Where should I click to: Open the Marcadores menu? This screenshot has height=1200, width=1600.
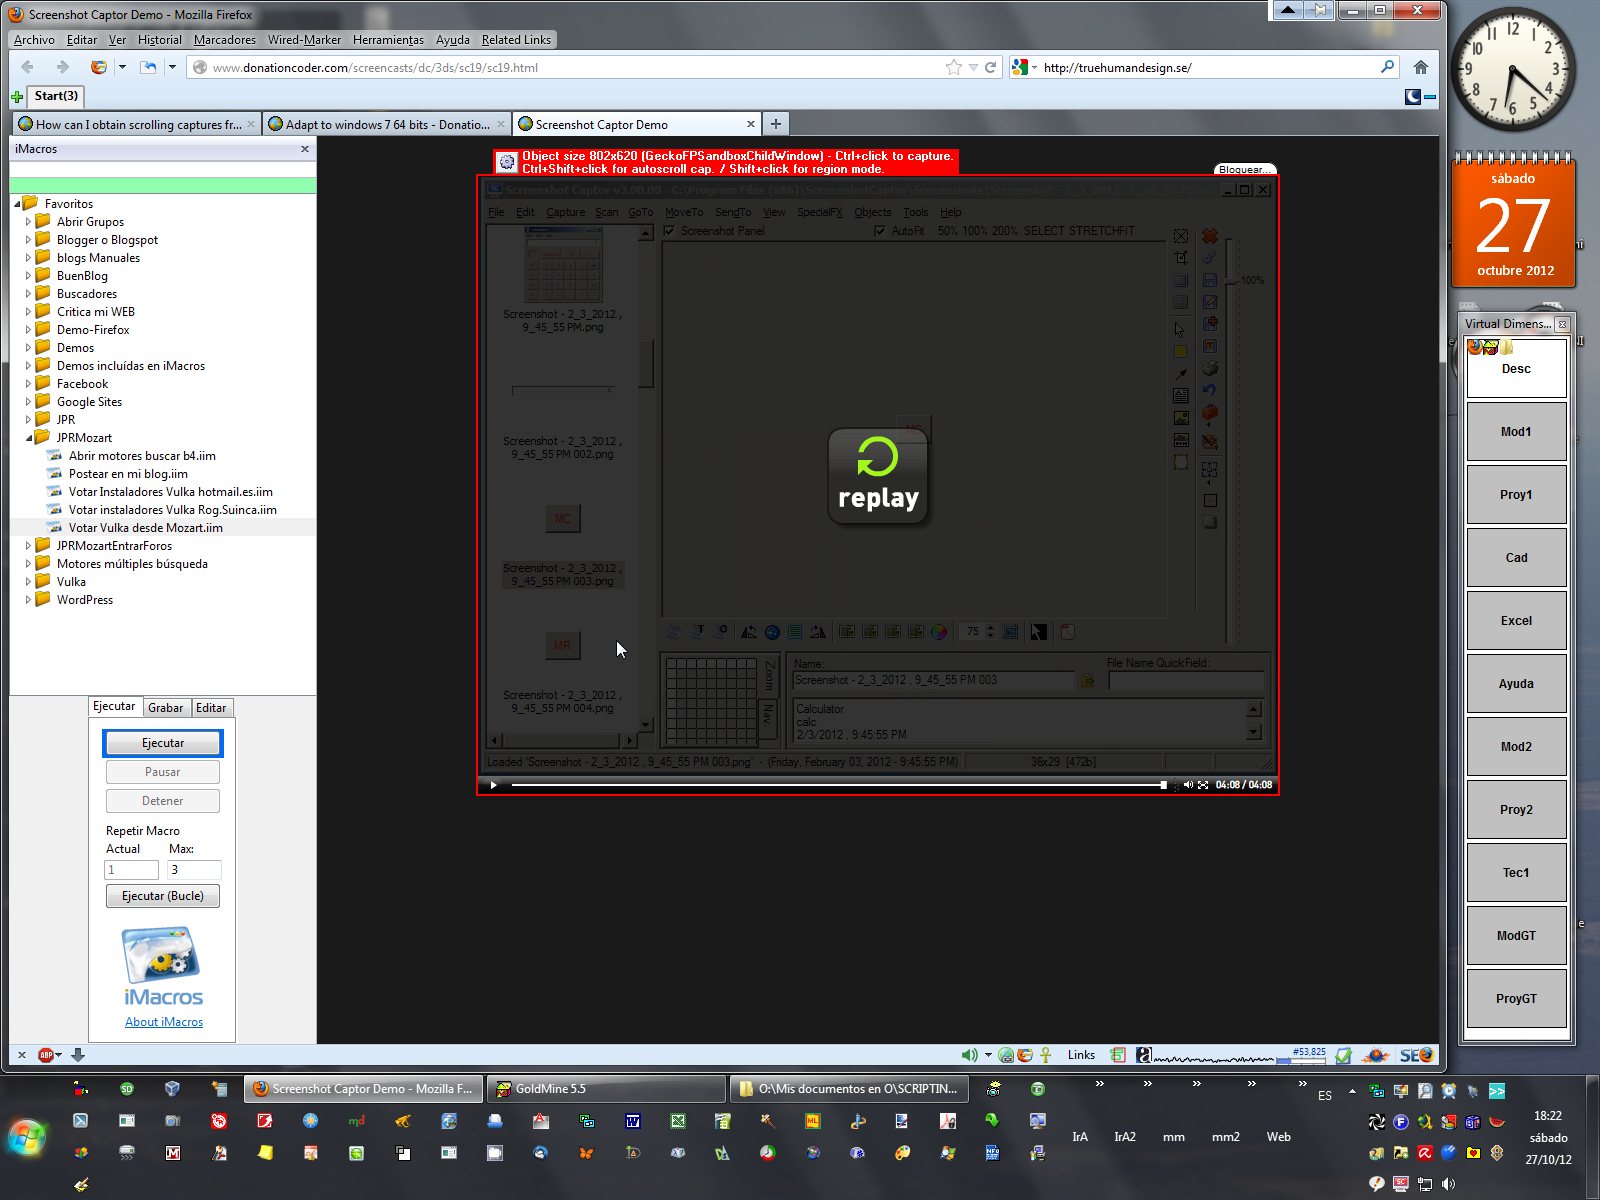[x=225, y=40]
